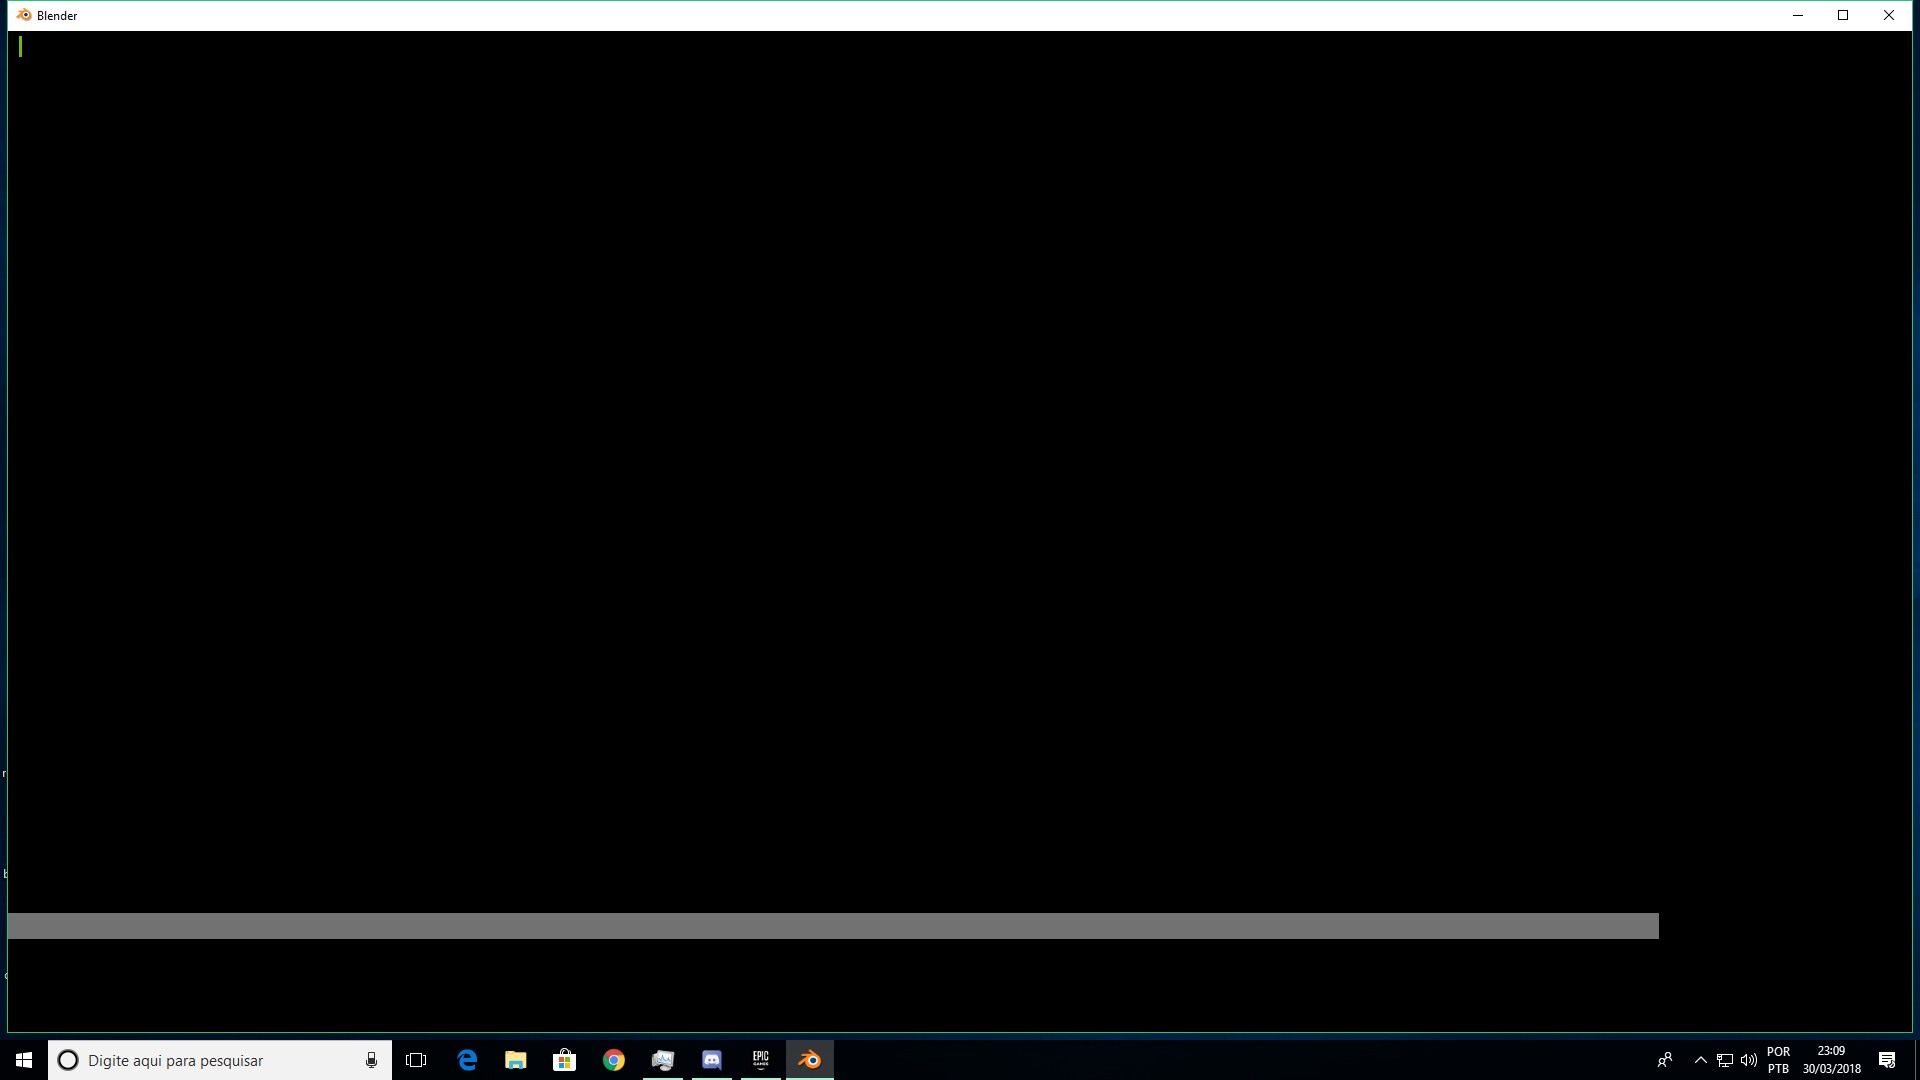Open Microsoft Store from the taskbar
1920x1080 pixels.
(565, 1060)
